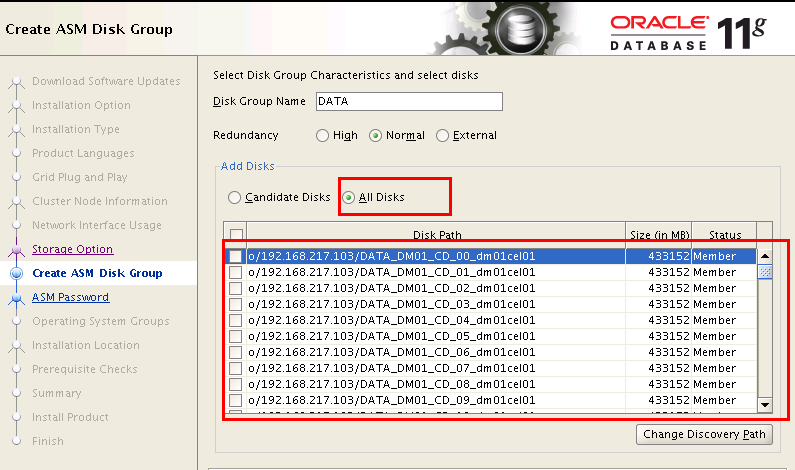Click the Status column header
The width and height of the screenshot is (795, 470).
[725, 235]
